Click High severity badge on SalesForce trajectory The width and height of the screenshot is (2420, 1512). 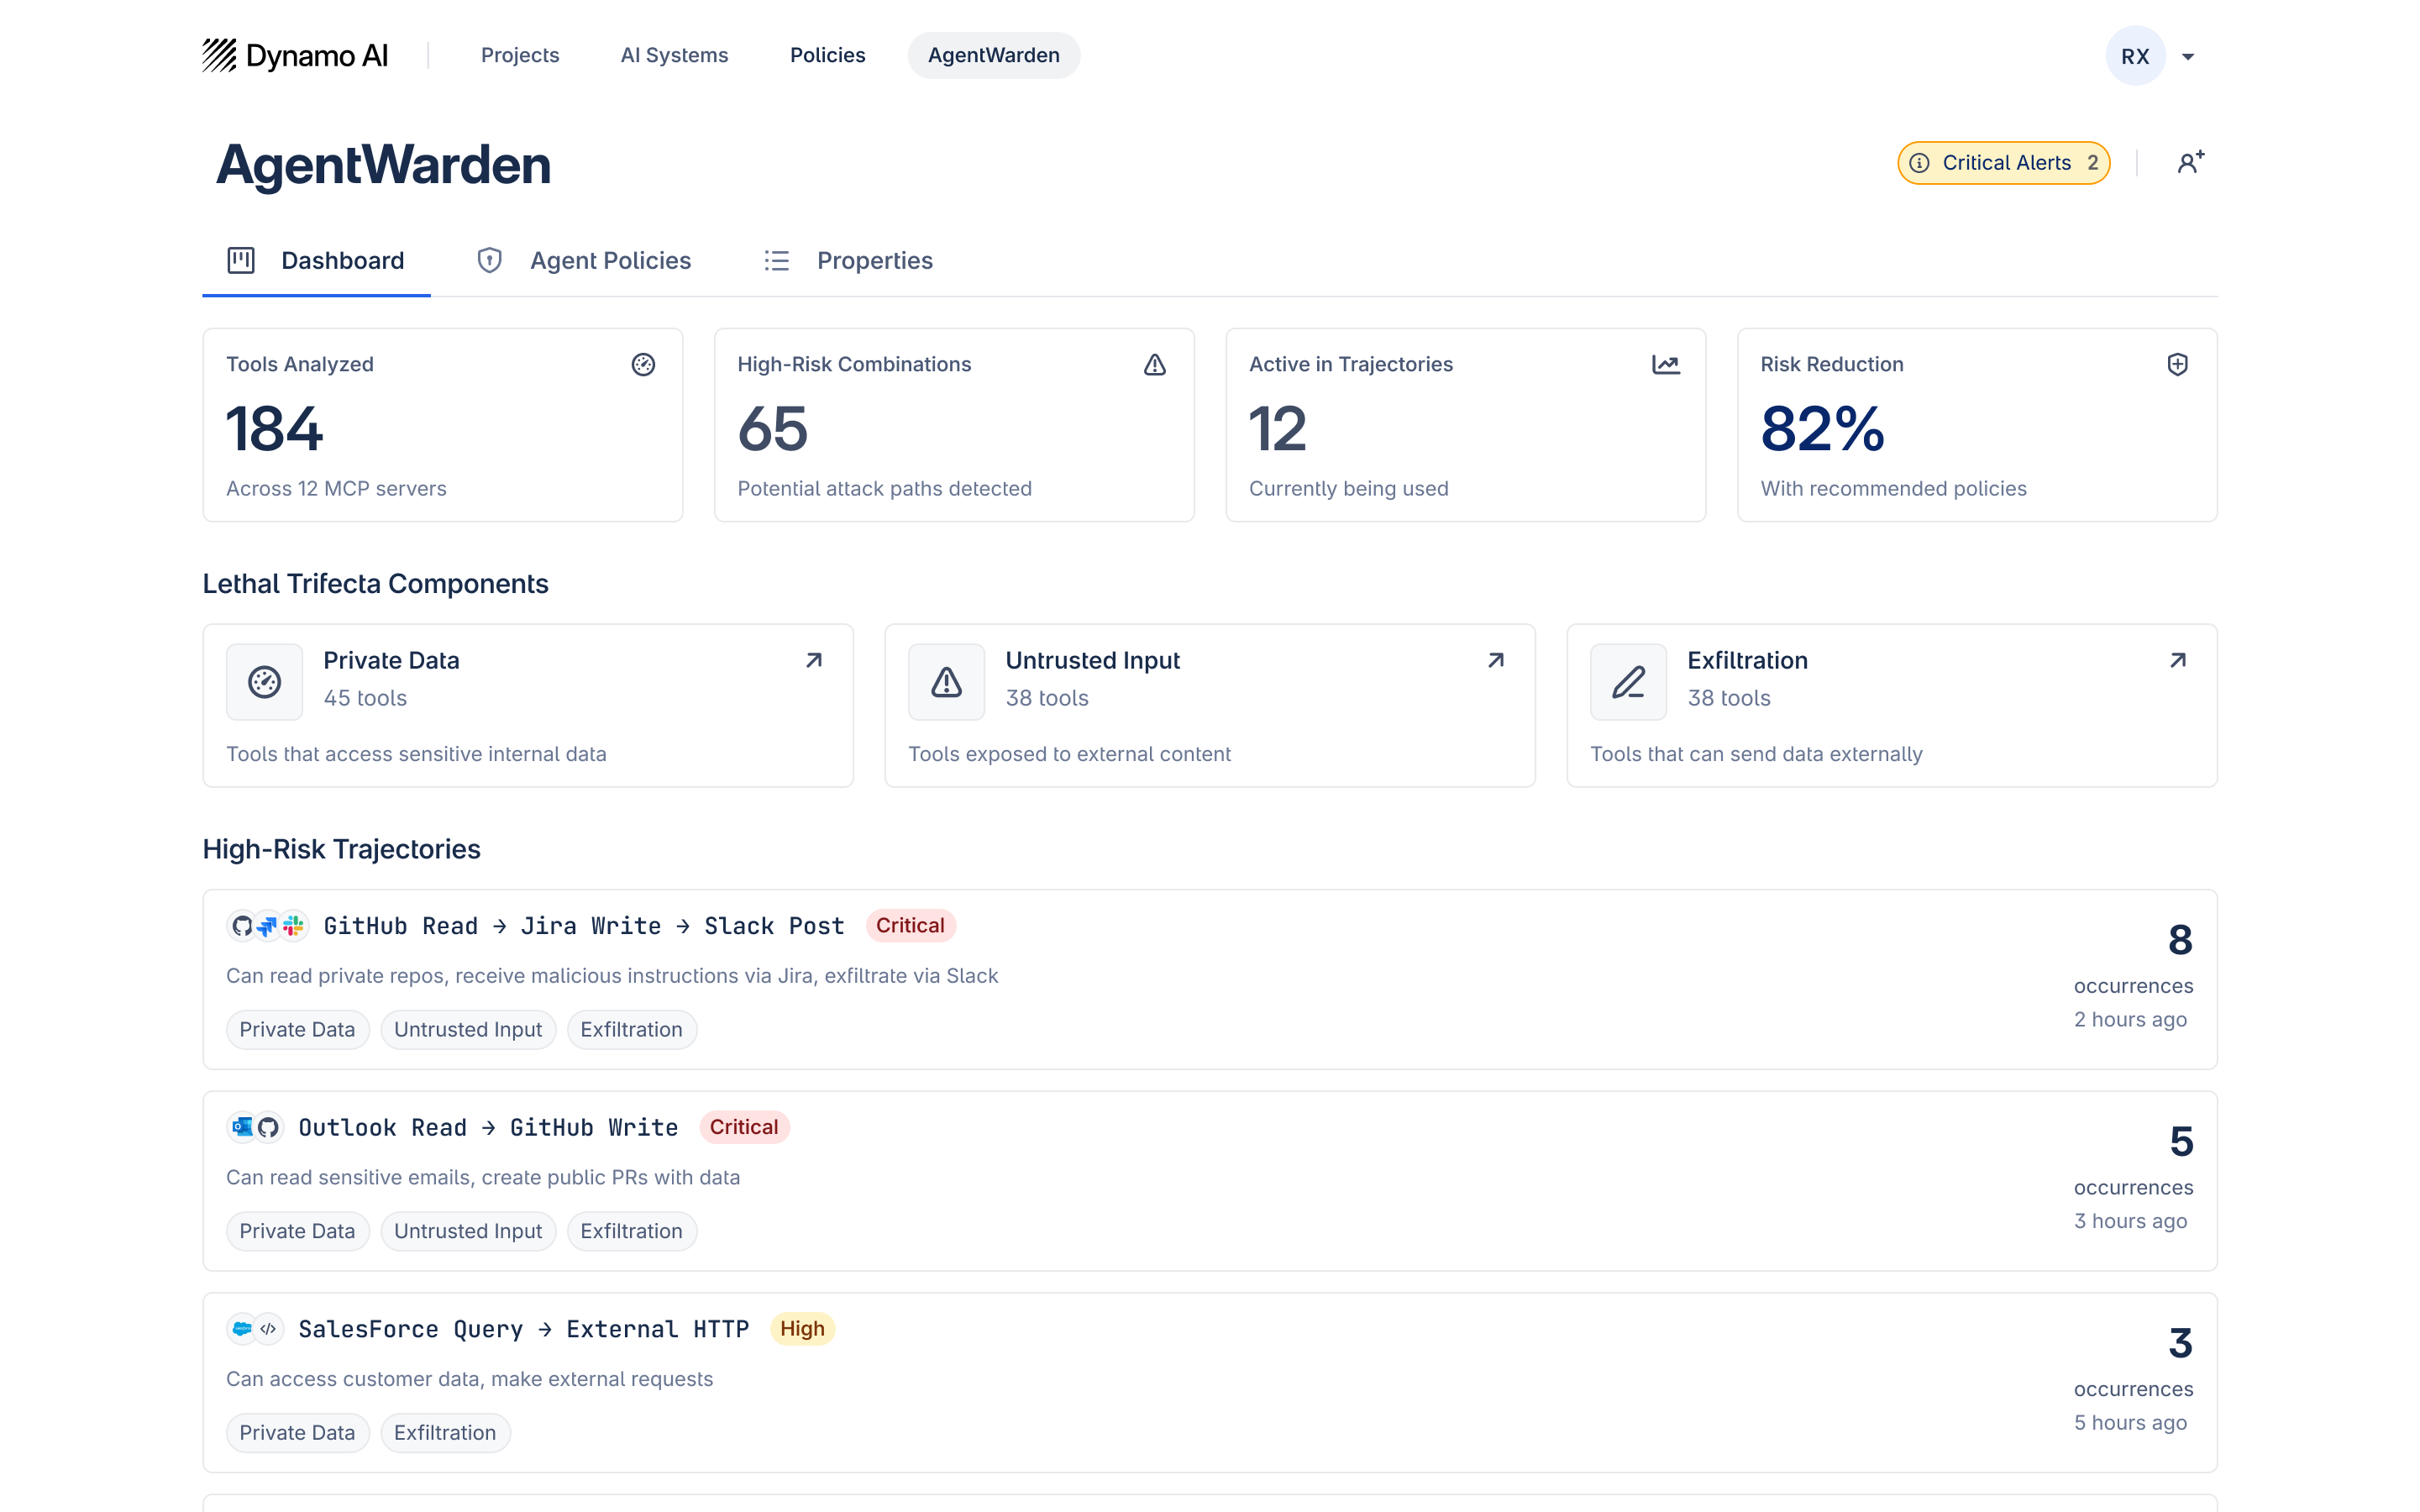coord(802,1328)
